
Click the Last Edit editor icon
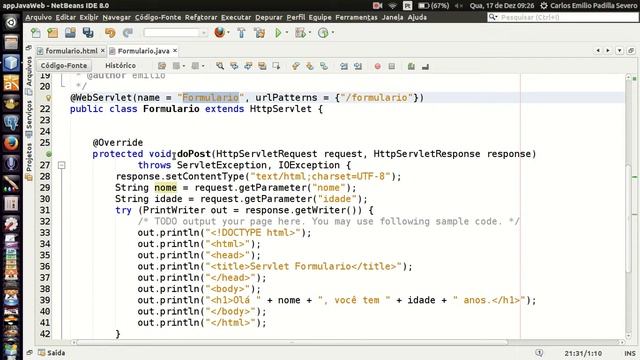point(162,66)
